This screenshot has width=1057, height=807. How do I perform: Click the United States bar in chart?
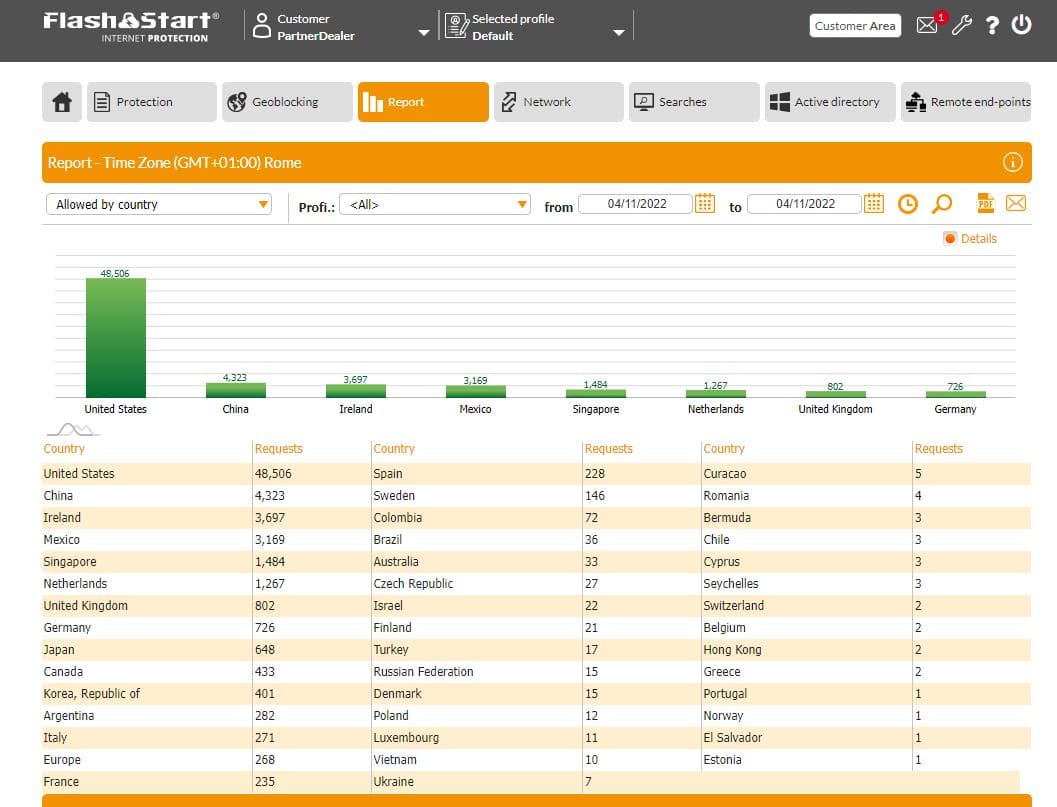pyautogui.click(x=116, y=338)
